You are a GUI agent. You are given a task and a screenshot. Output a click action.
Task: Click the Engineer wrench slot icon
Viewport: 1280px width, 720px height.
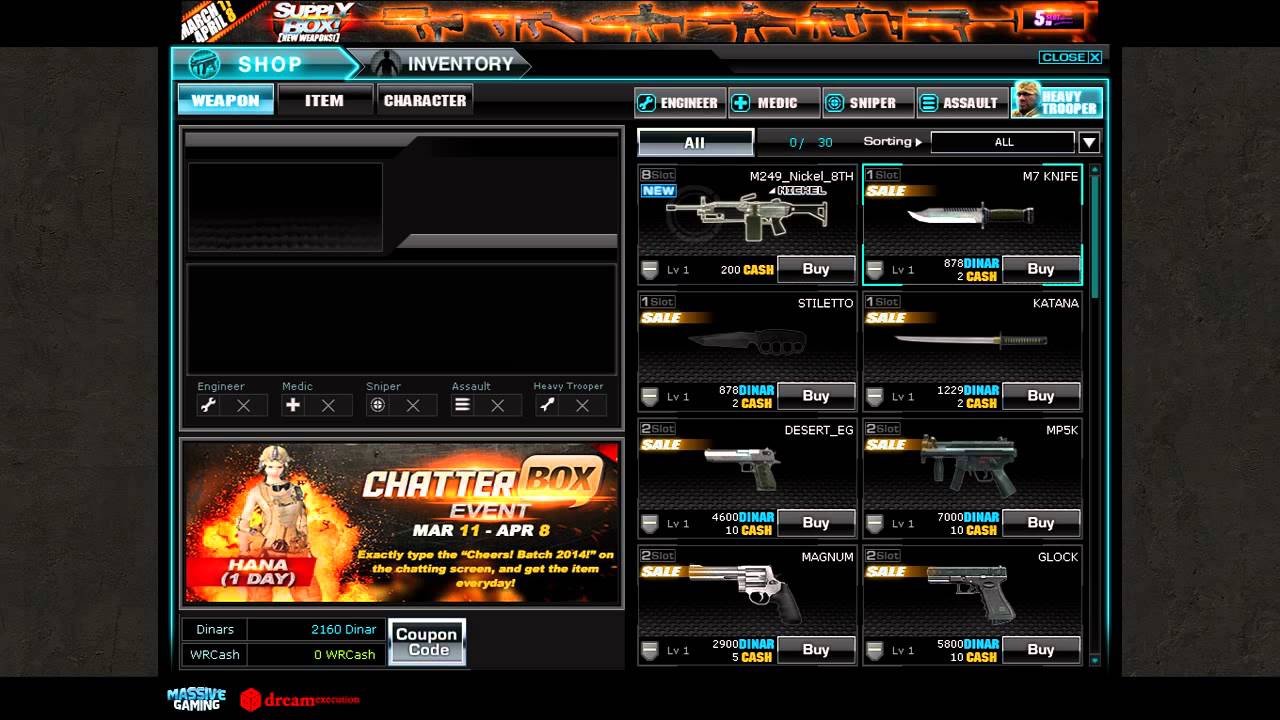coord(208,405)
